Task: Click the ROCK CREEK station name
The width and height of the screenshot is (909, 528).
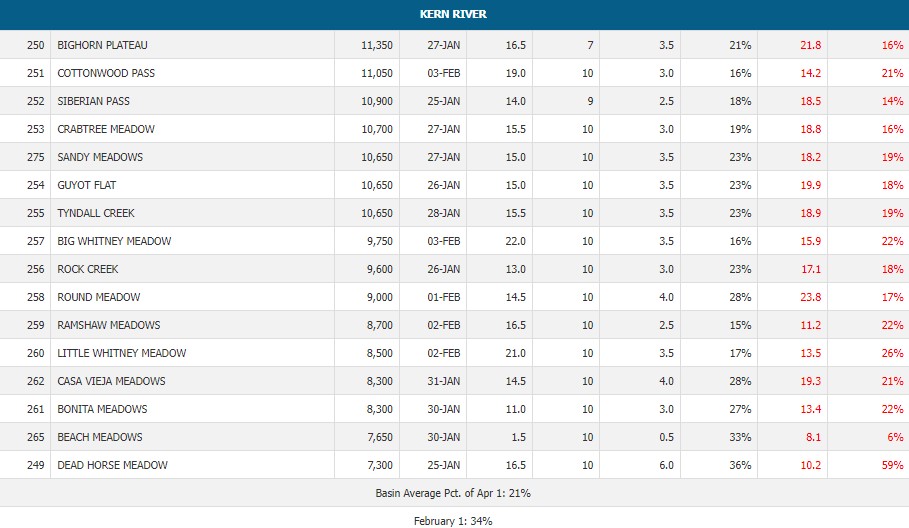Action: tap(88, 269)
